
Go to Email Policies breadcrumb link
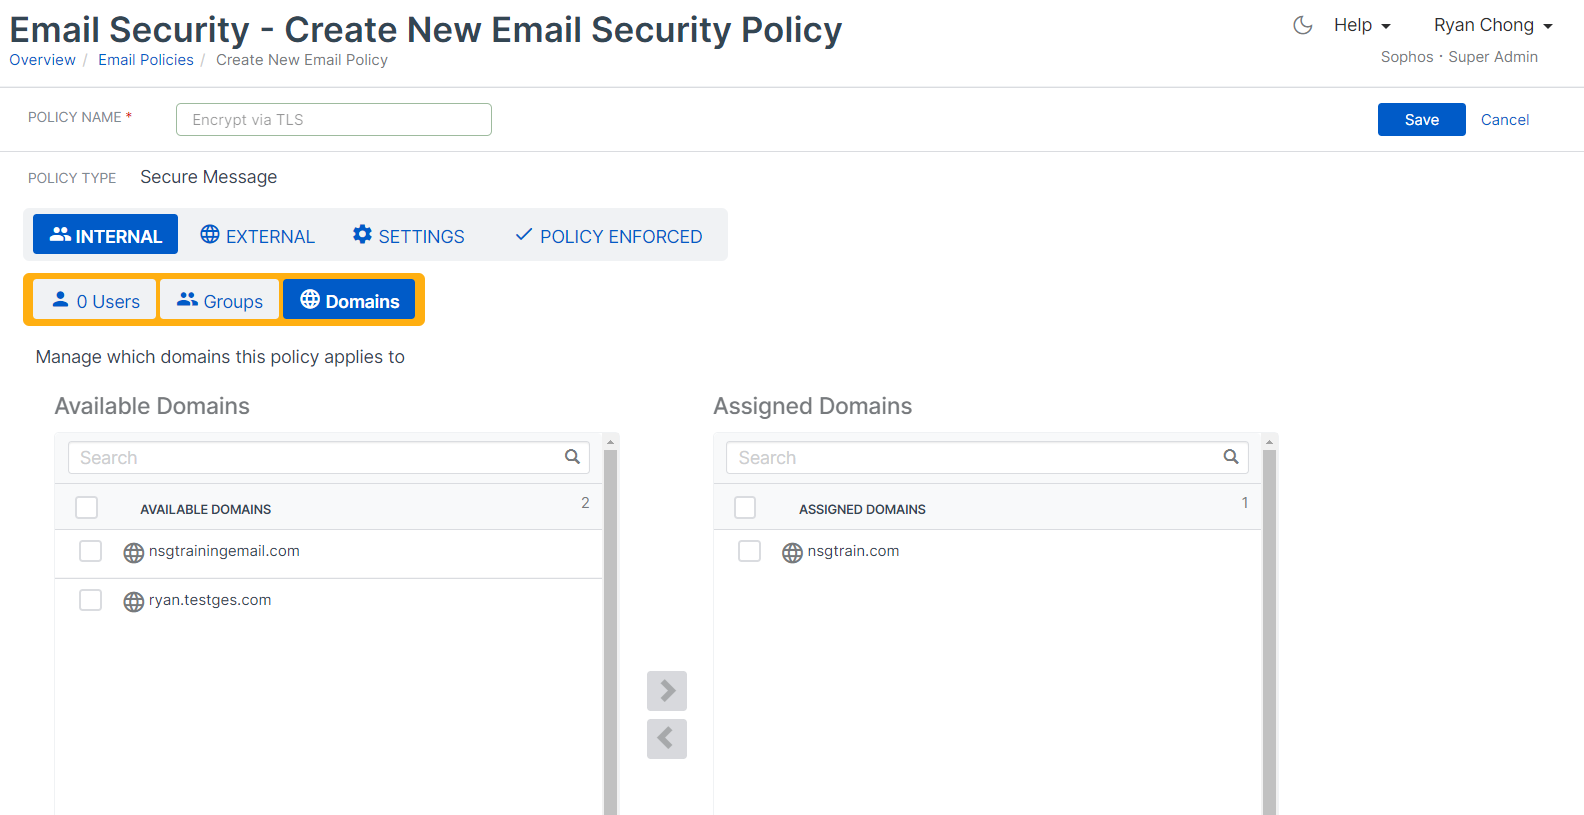pyautogui.click(x=146, y=60)
